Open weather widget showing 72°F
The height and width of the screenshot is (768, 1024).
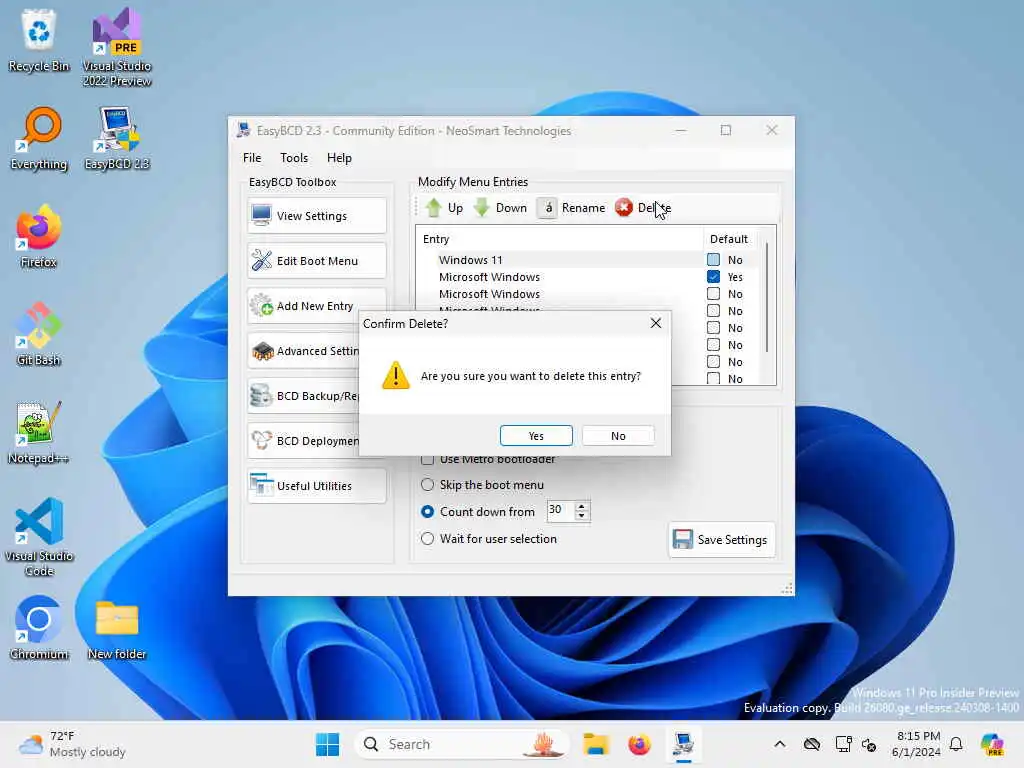(72, 744)
